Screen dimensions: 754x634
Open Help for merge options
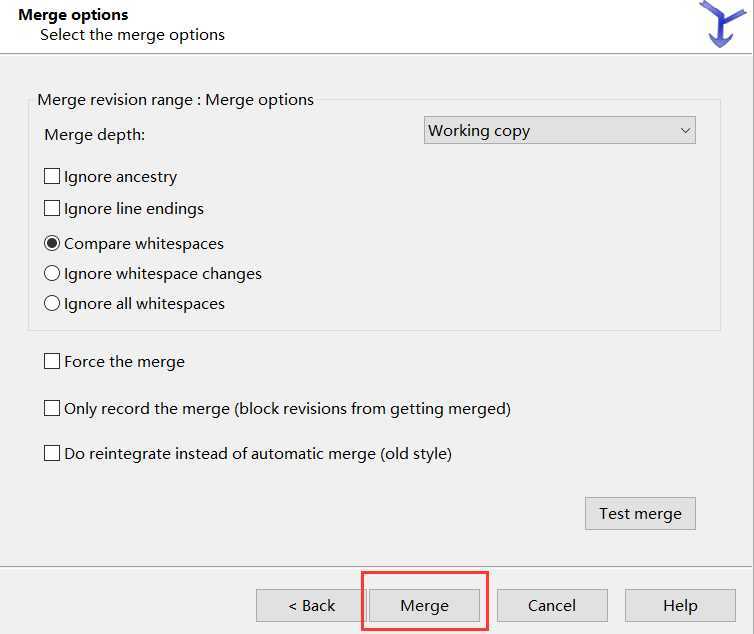[x=680, y=605]
